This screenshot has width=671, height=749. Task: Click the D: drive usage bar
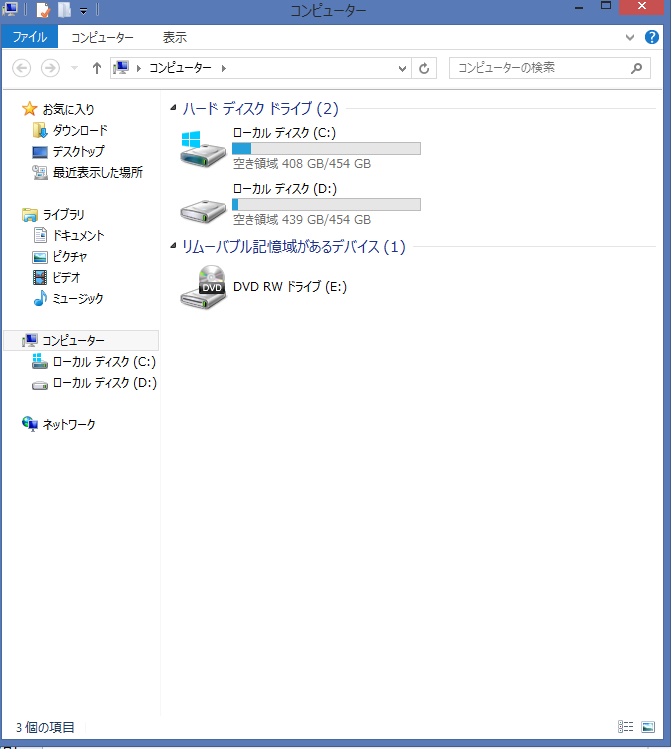tap(326, 204)
